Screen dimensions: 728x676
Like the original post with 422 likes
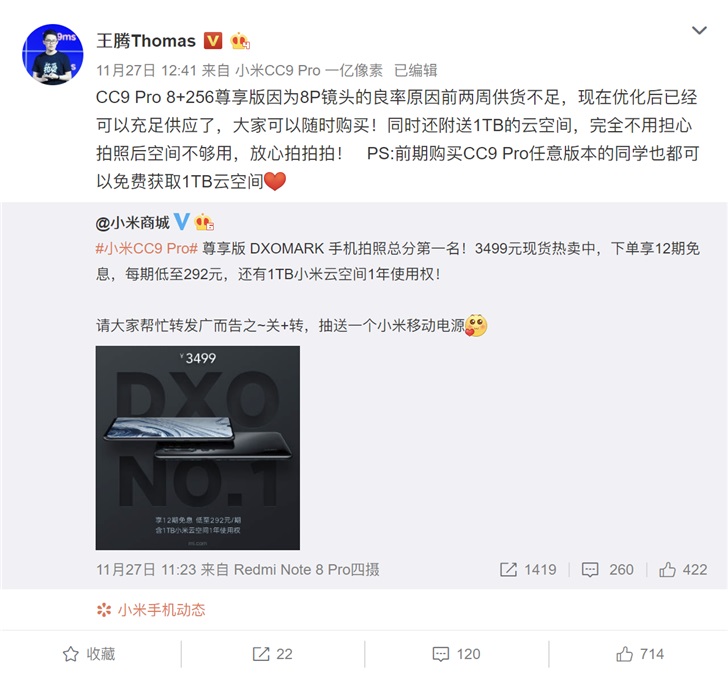[x=683, y=569]
